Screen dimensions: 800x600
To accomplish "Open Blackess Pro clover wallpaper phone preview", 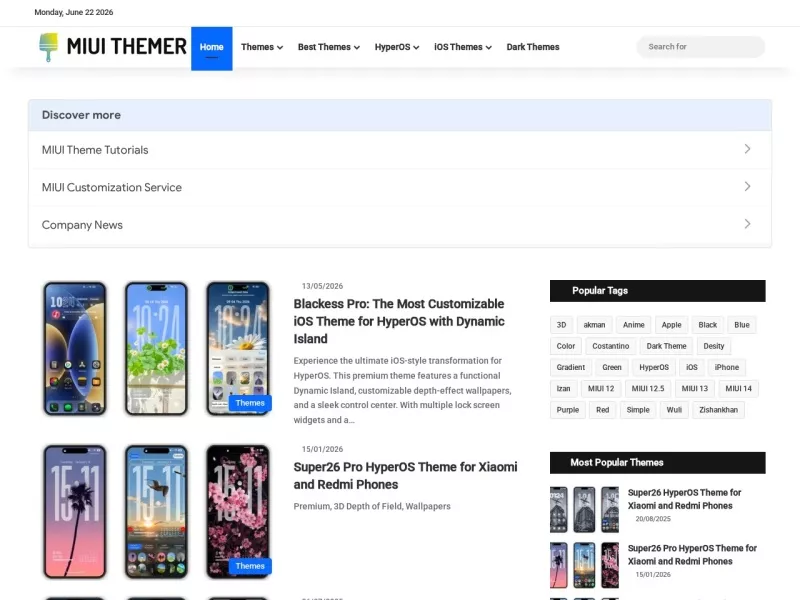I will (x=156, y=348).
